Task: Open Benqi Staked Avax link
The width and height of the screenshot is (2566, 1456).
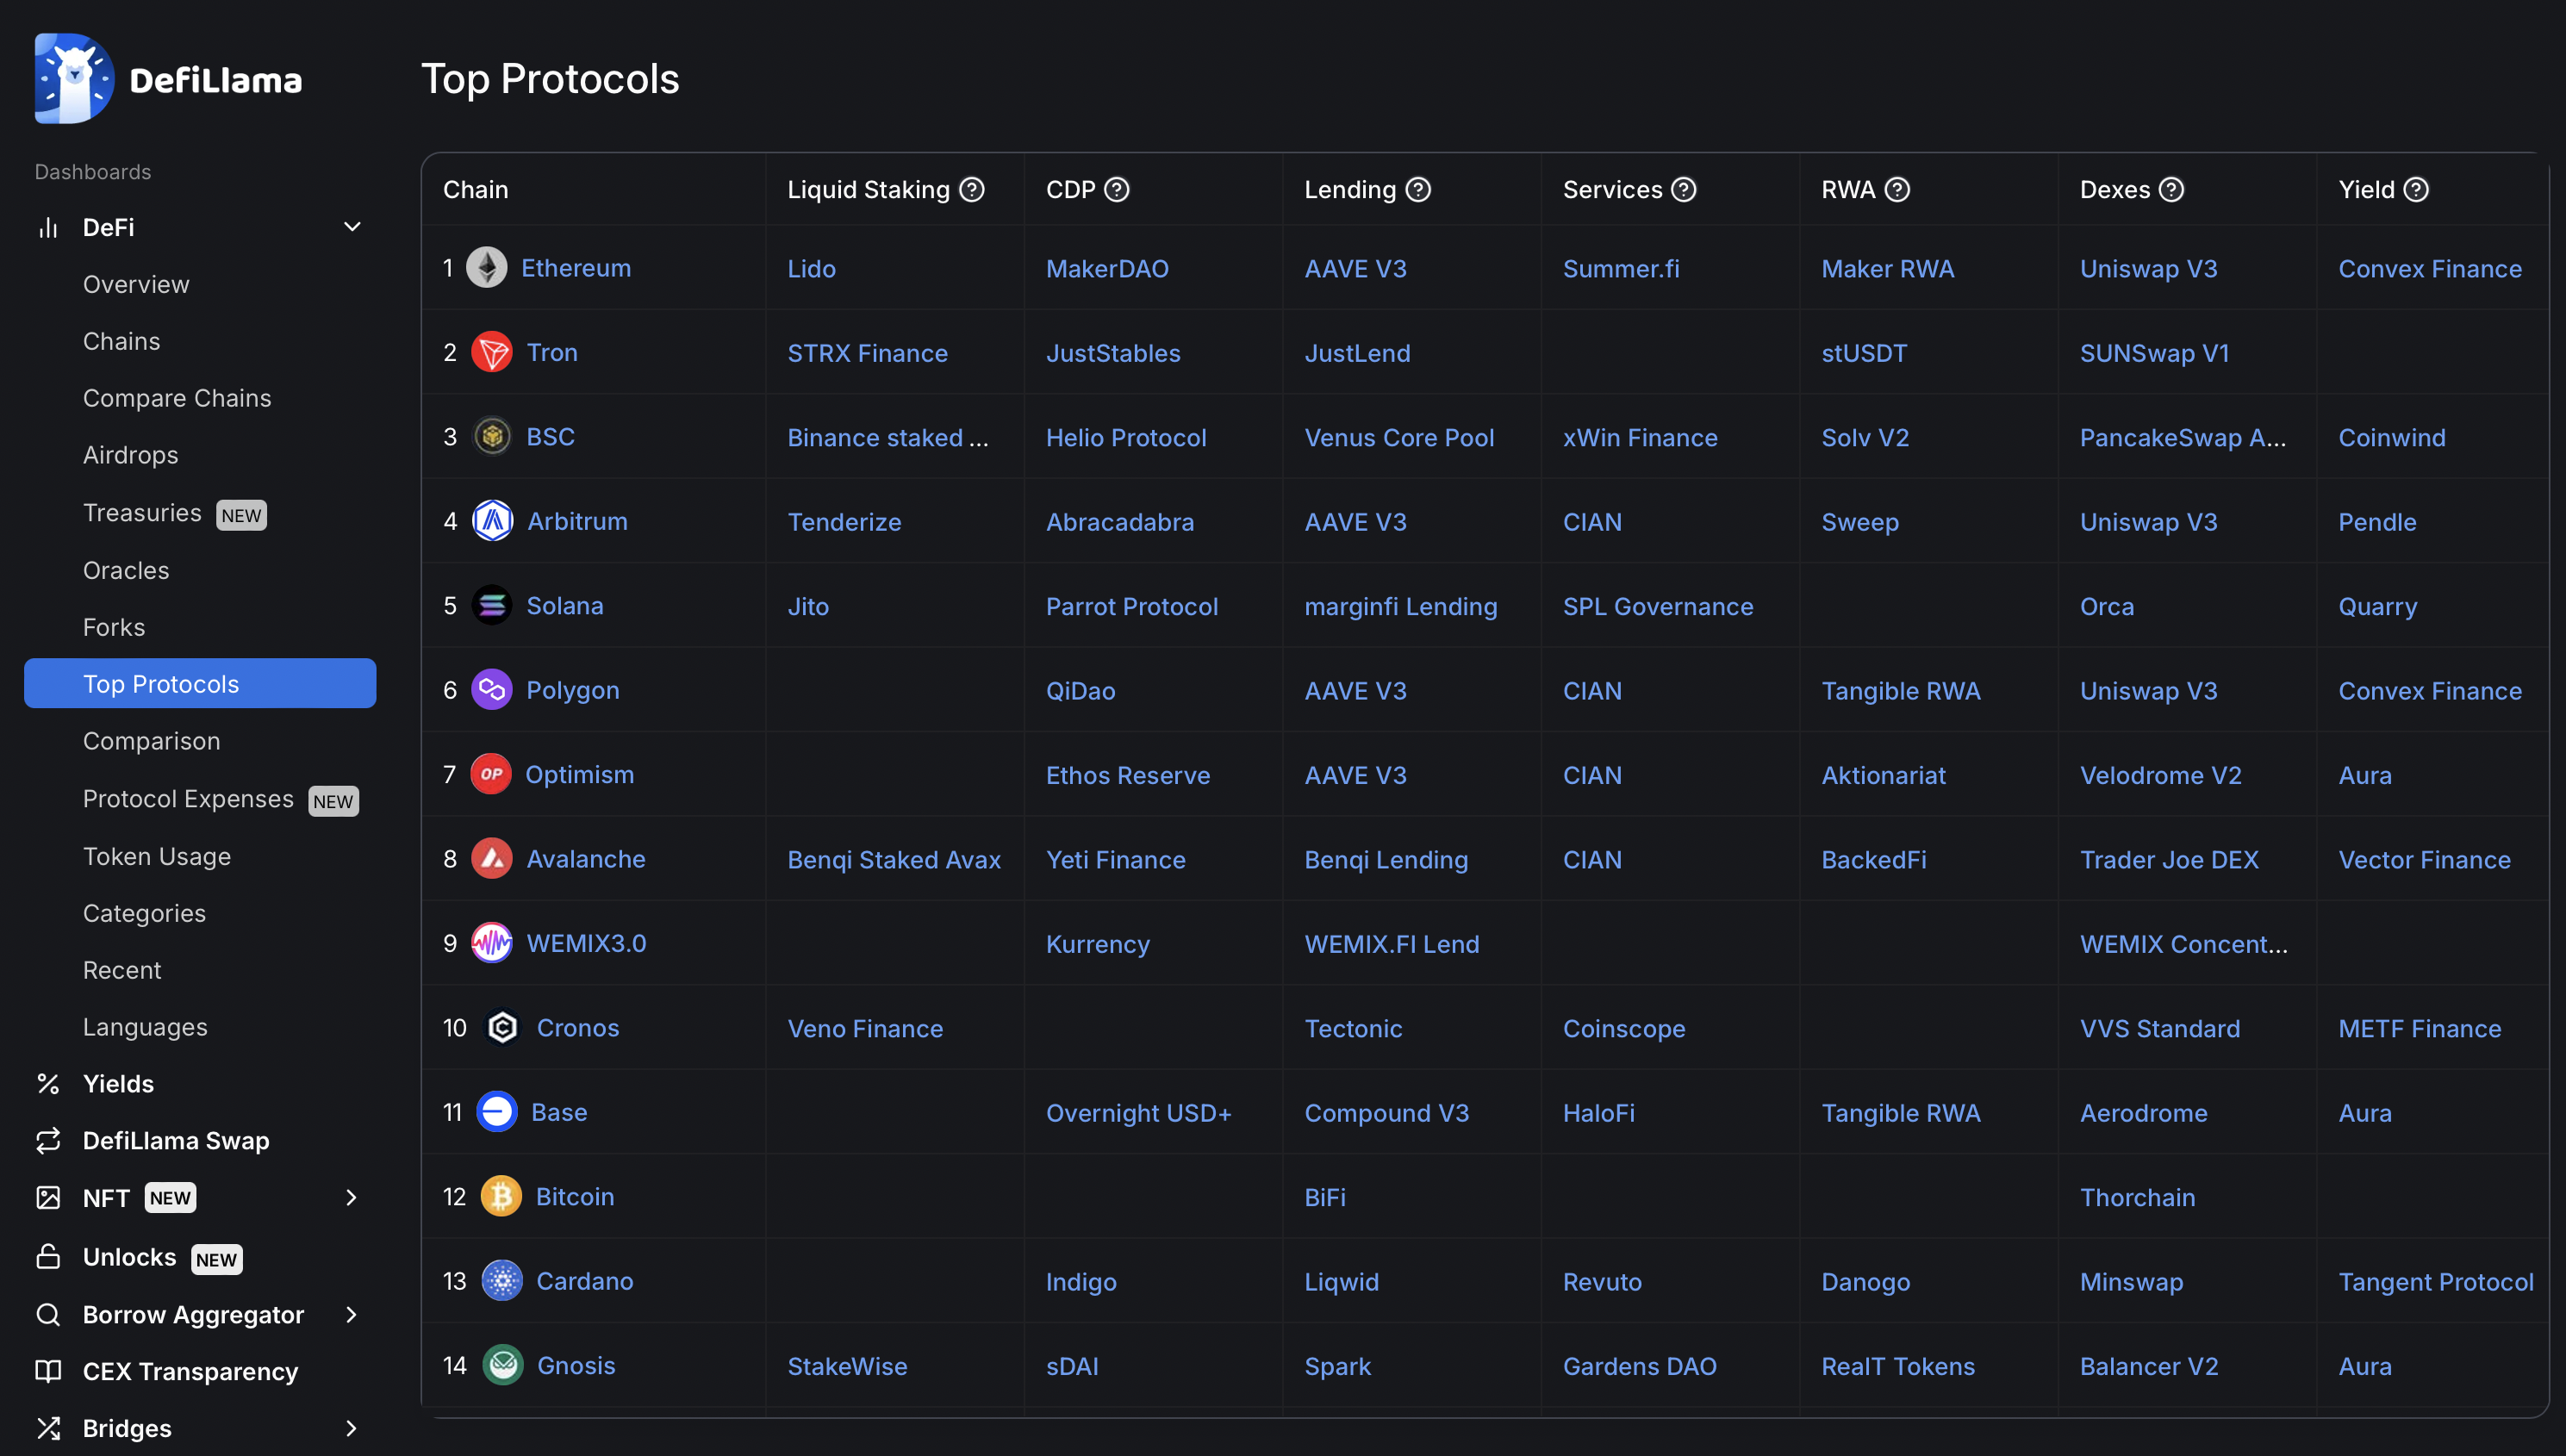Action: (894, 859)
